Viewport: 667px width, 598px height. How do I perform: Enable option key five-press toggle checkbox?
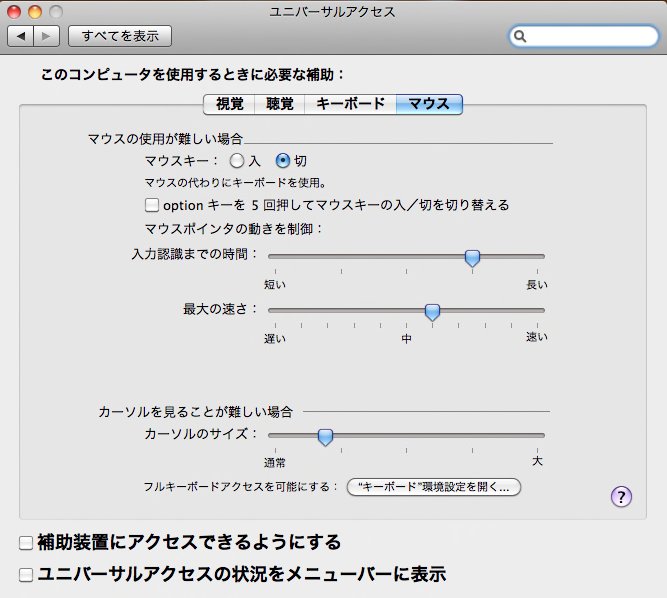pos(152,205)
